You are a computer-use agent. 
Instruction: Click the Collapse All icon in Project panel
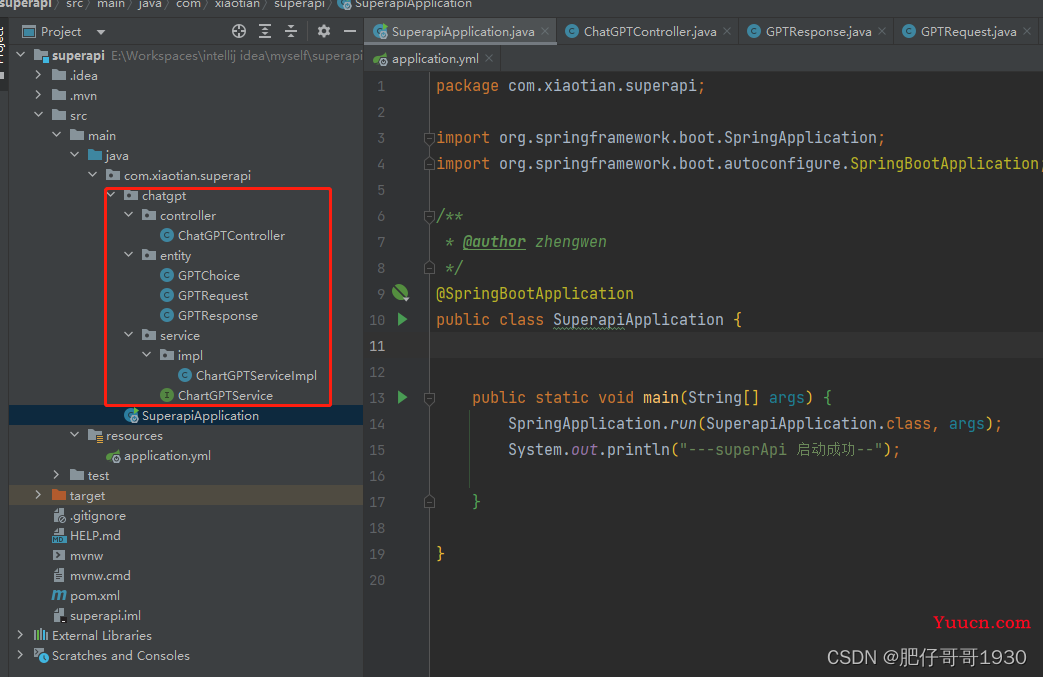coord(291,31)
